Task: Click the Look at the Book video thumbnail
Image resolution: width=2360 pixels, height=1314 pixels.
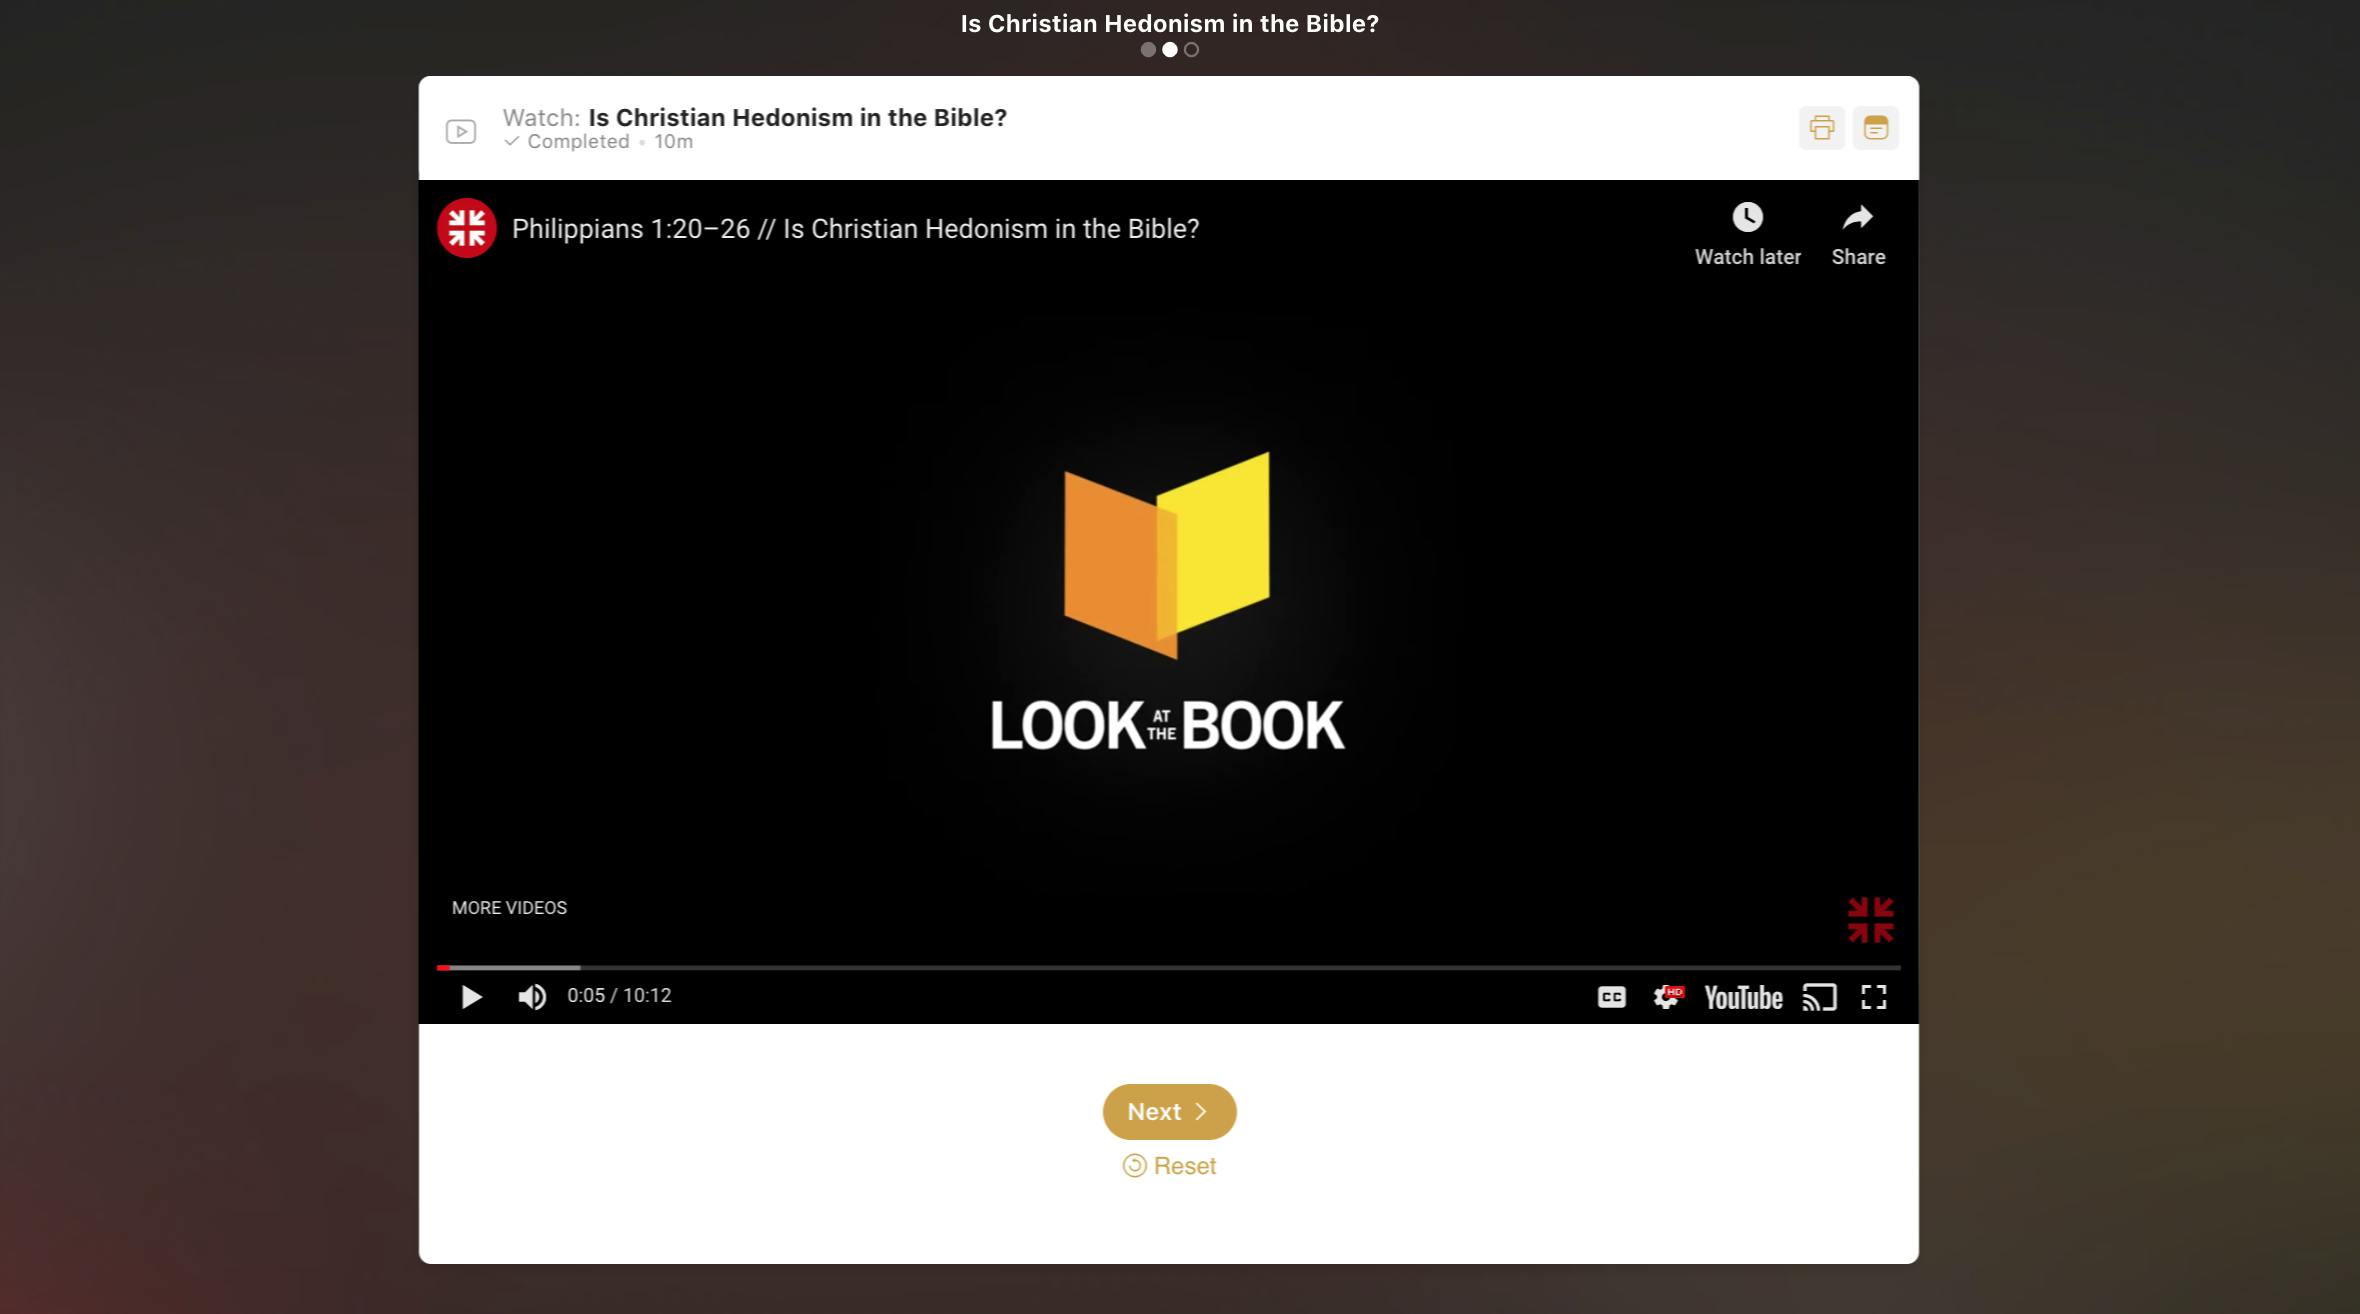Action: tap(1168, 600)
